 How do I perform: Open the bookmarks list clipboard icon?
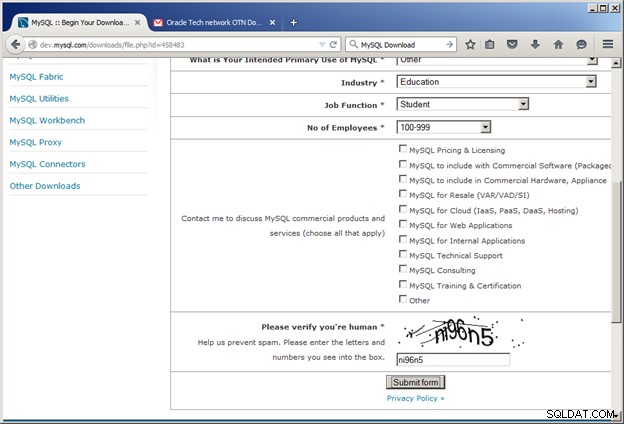[x=489, y=45]
